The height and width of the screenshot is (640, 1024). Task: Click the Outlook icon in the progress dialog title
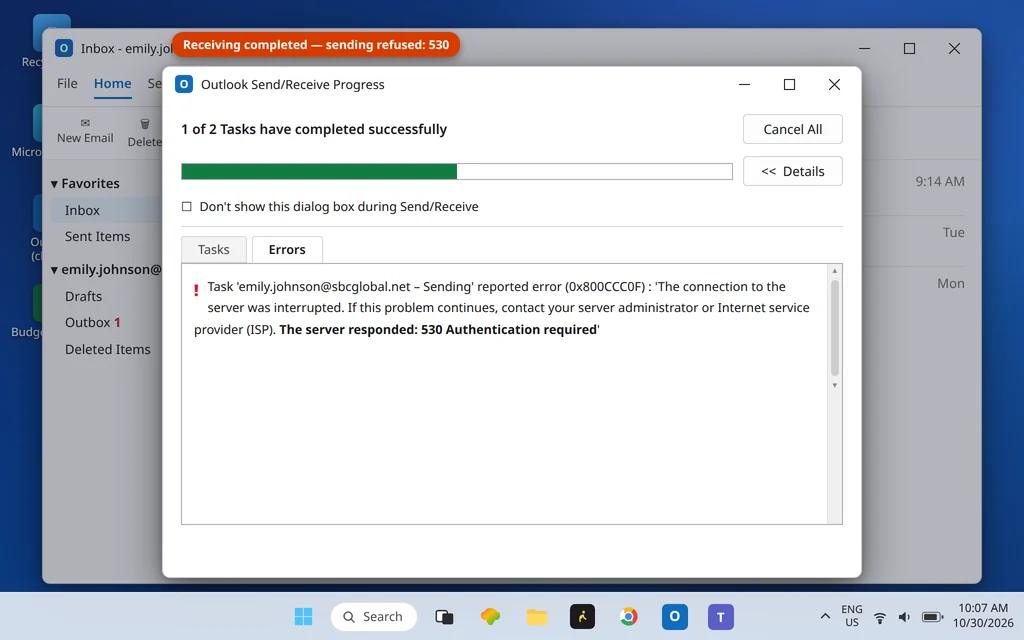tap(184, 84)
